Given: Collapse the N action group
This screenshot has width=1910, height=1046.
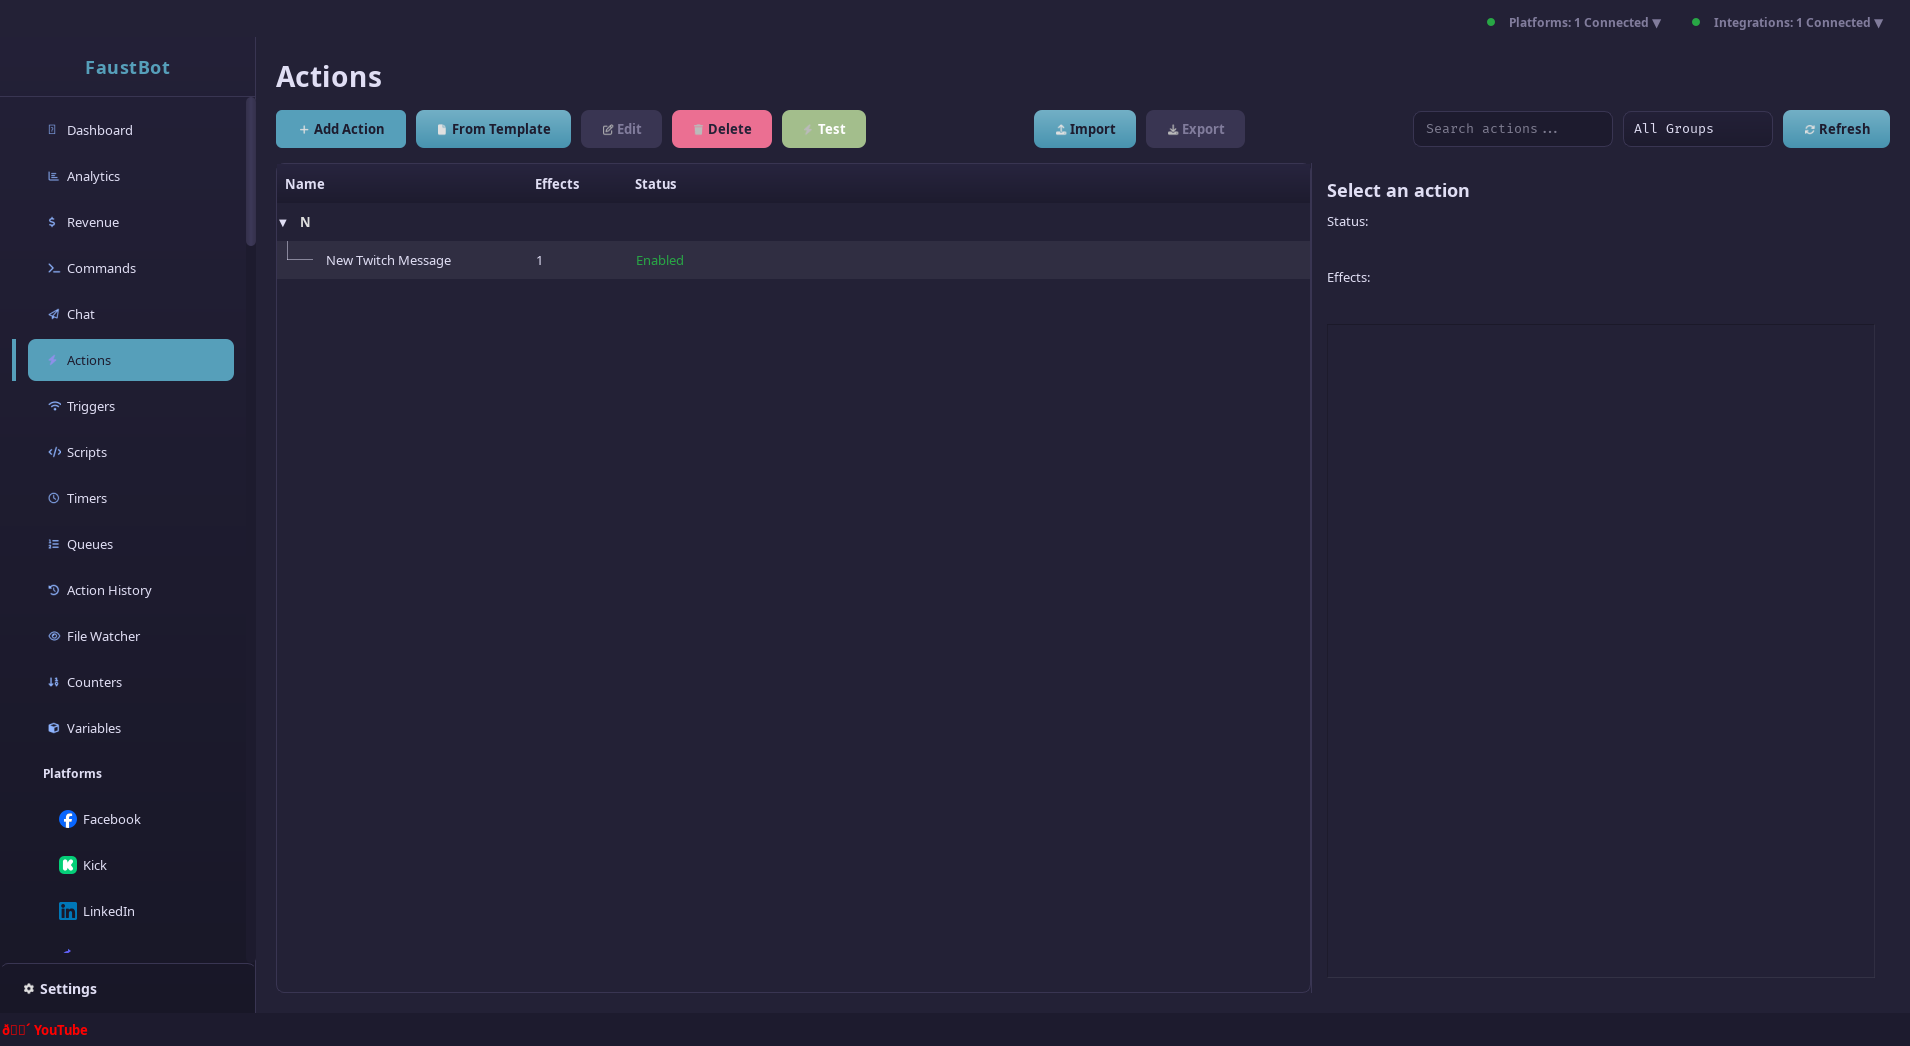Looking at the screenshot, I should pos(284,222).
